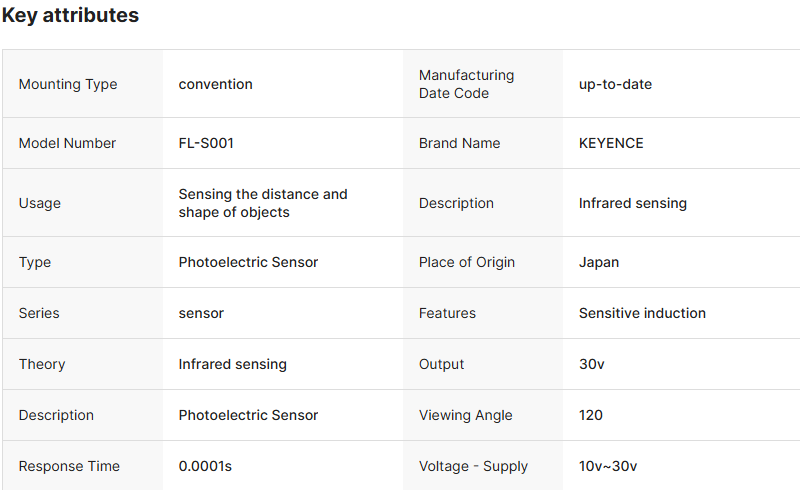Select the Japan value
The width and height of the screenshot is (800, 490).
click(599, 262)
